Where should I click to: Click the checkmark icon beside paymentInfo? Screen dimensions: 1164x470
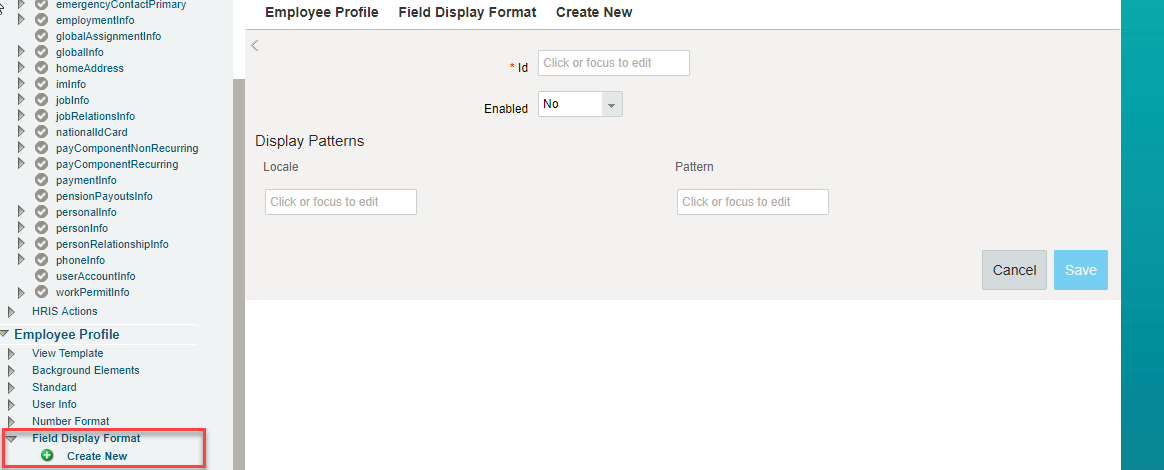pyautogui.click(x=42, y=180)
